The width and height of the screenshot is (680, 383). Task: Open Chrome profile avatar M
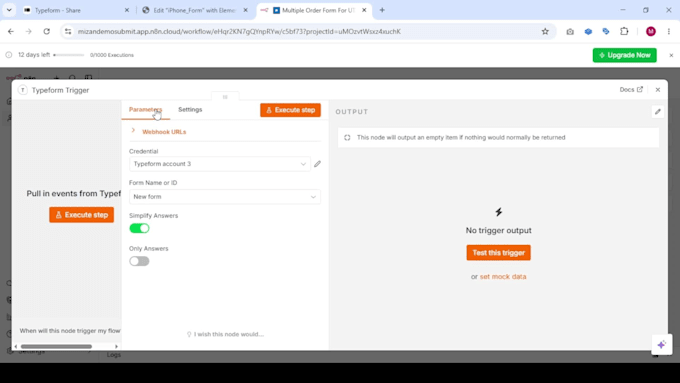pos(651,31)
